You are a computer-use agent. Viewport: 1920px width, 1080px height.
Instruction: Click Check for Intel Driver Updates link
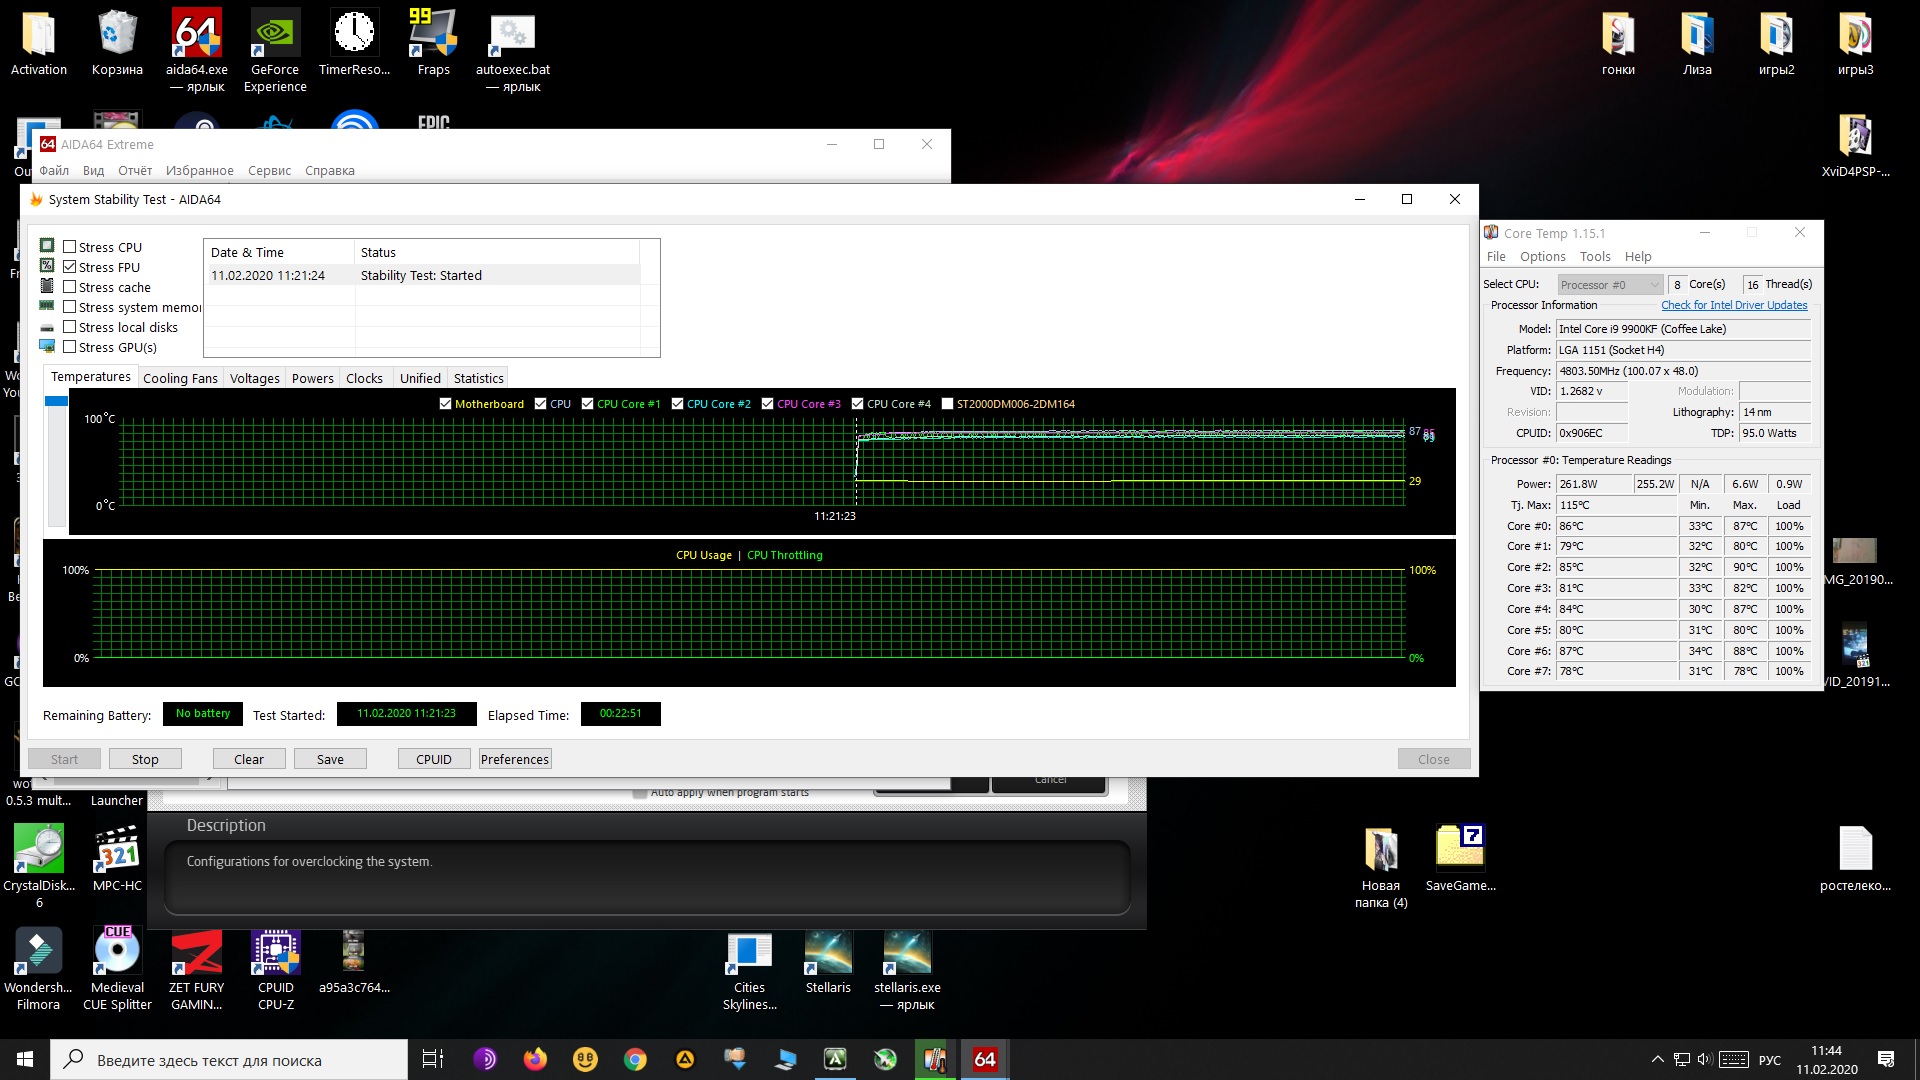(1734, 305)
